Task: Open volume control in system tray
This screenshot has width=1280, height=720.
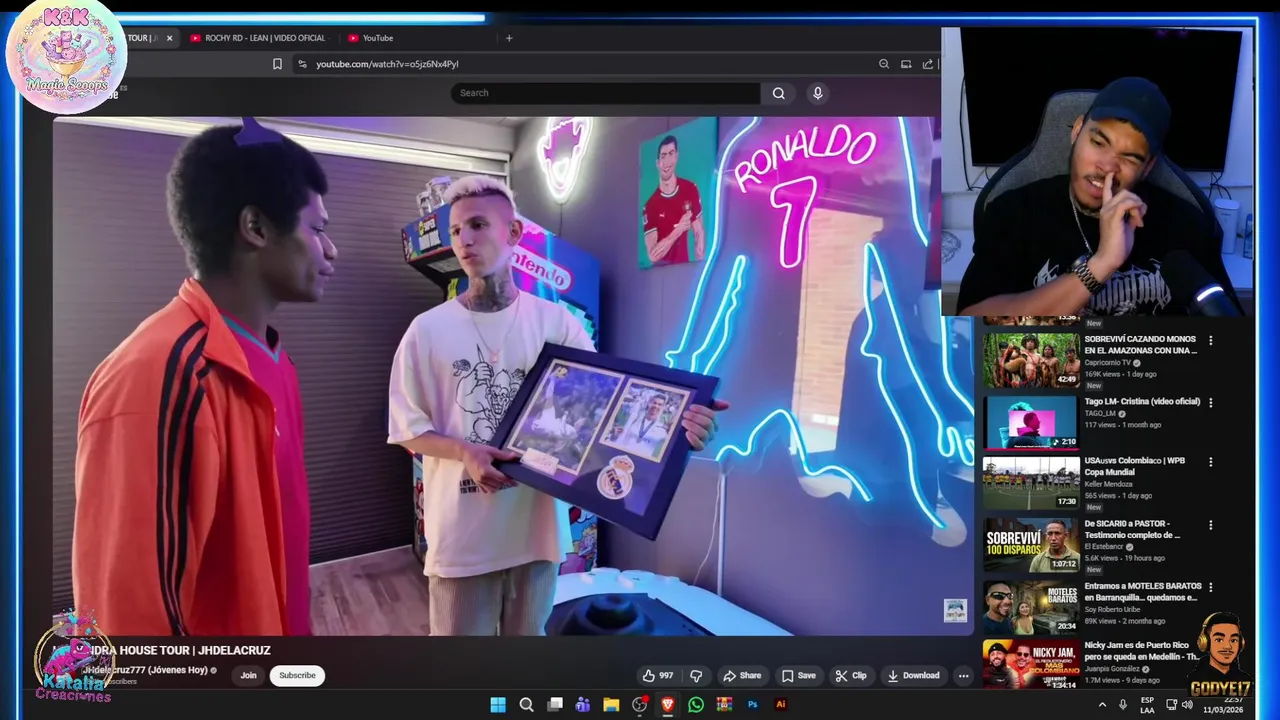Action: pyautogui.click(x=1187, y=705)
